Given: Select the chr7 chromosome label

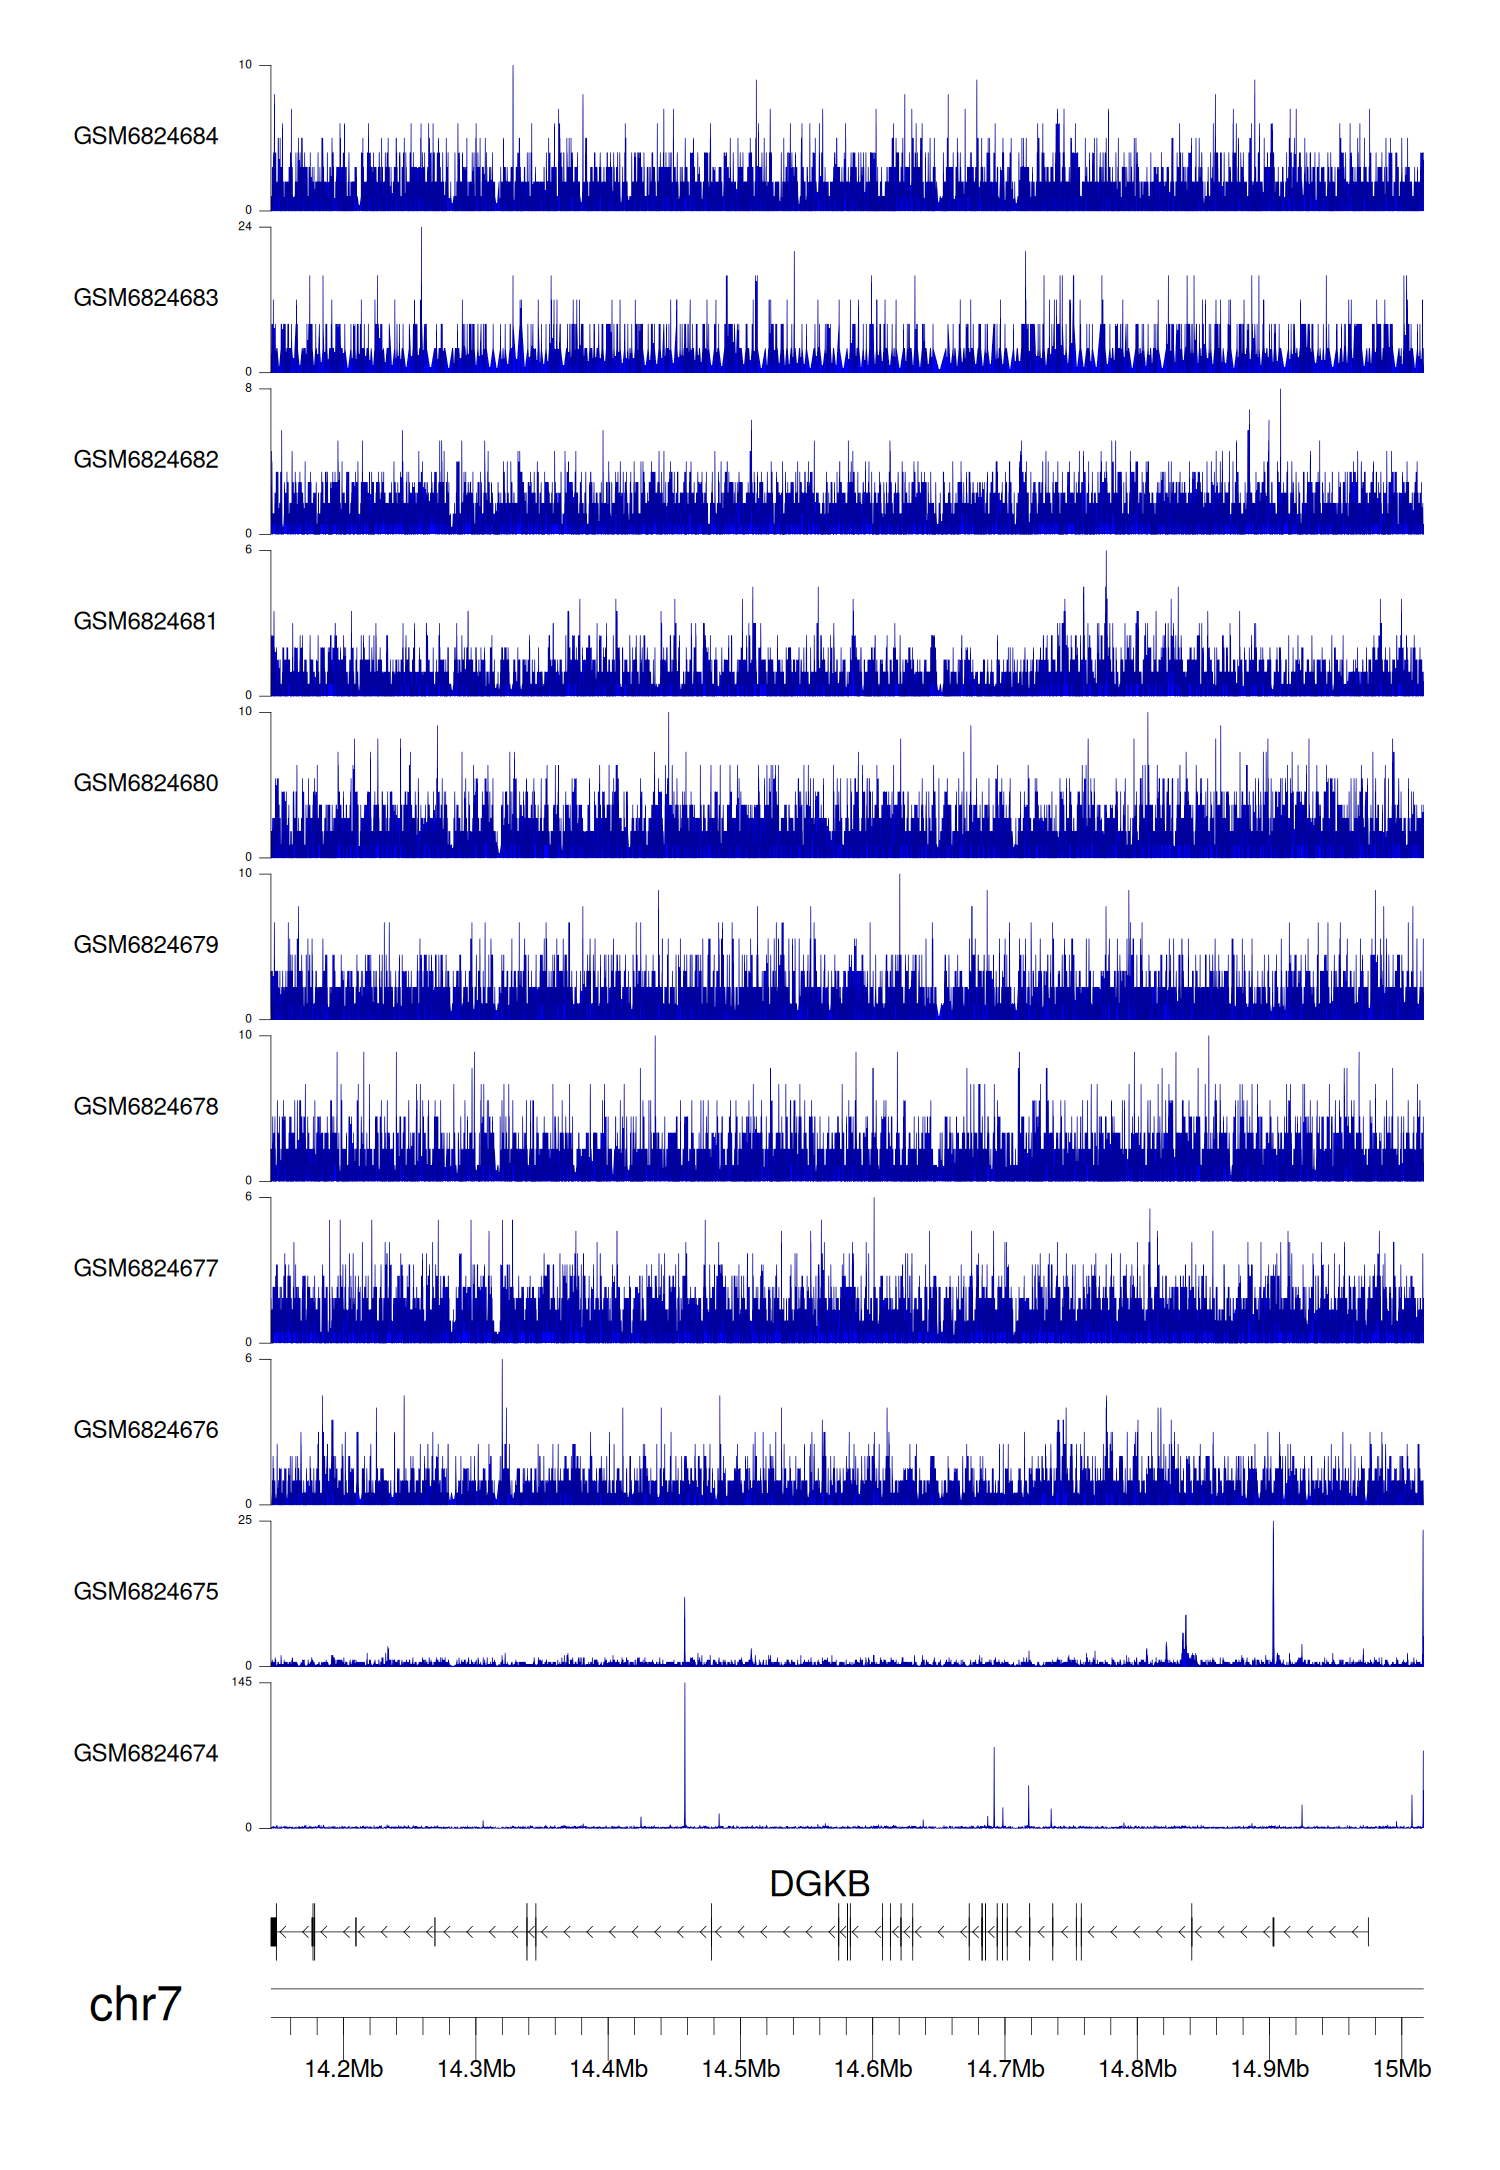Looking at the screenshot, I should tap(135, 2004).
